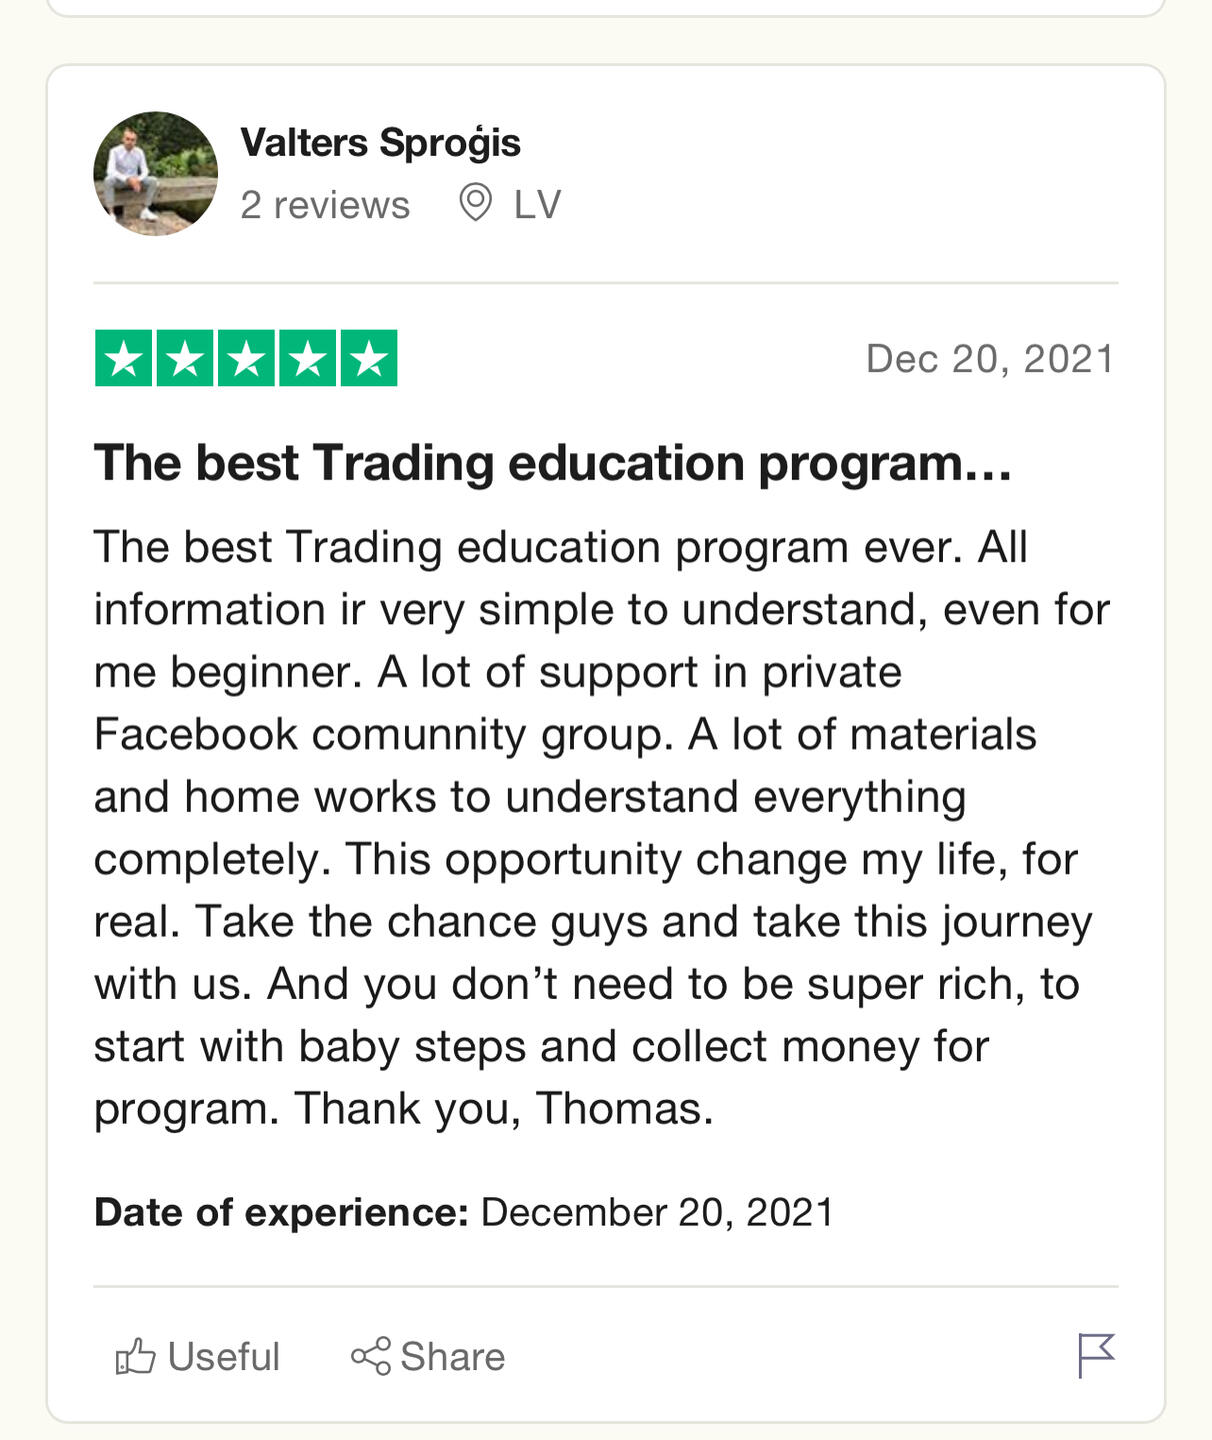Click the location pin icon
The height and width of the screenshot is (1440, 1212).
coord(475,203)
